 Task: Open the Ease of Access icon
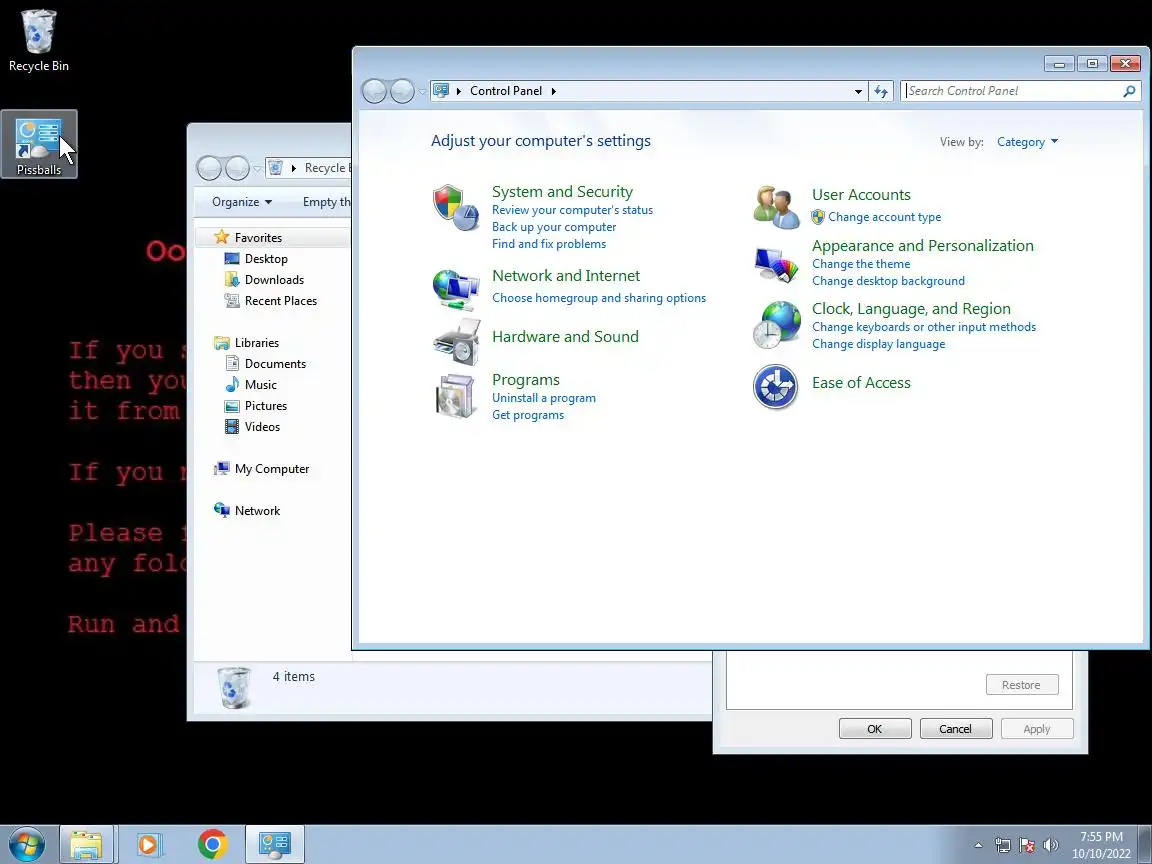(x=776, y=386)
